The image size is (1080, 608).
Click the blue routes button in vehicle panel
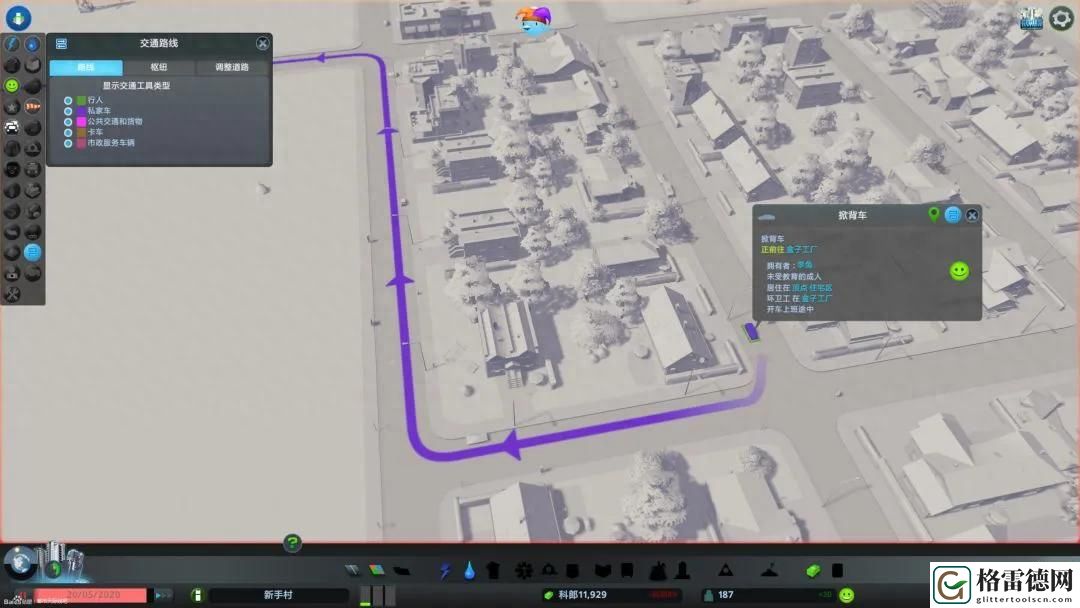click(x=953, y=215)
